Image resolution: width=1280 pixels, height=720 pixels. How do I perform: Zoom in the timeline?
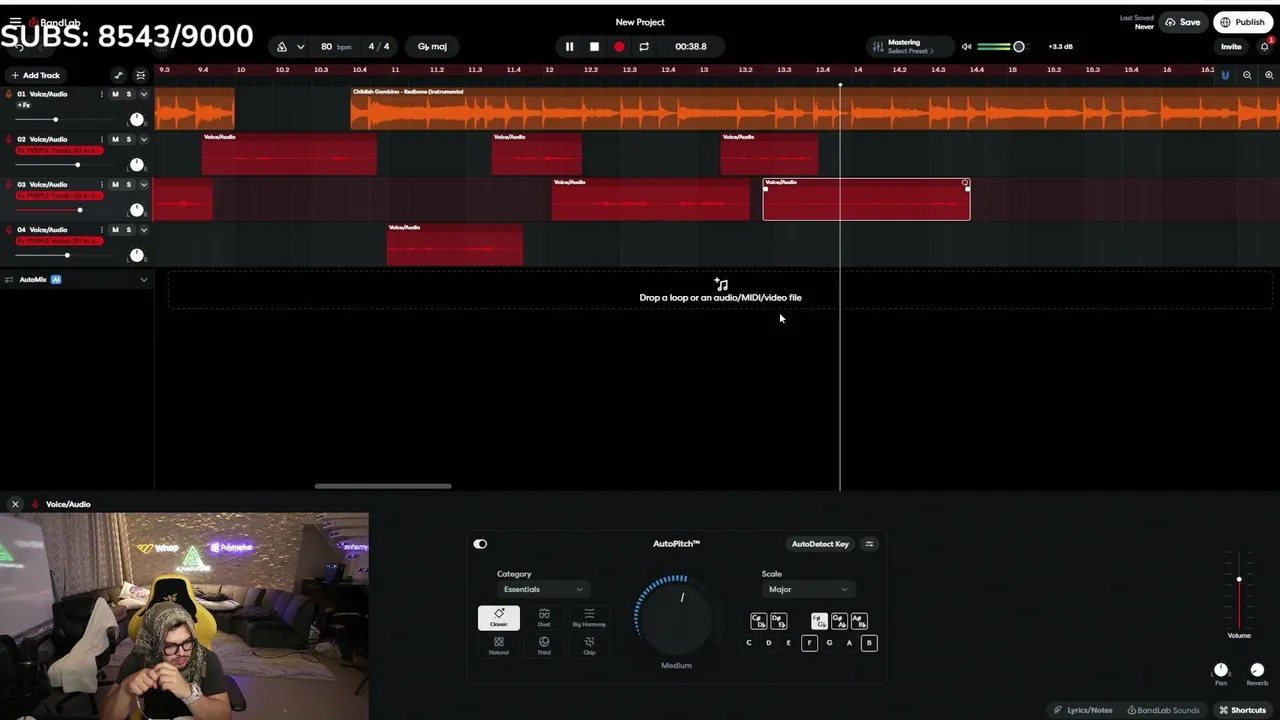click(x=1269, y=75)
